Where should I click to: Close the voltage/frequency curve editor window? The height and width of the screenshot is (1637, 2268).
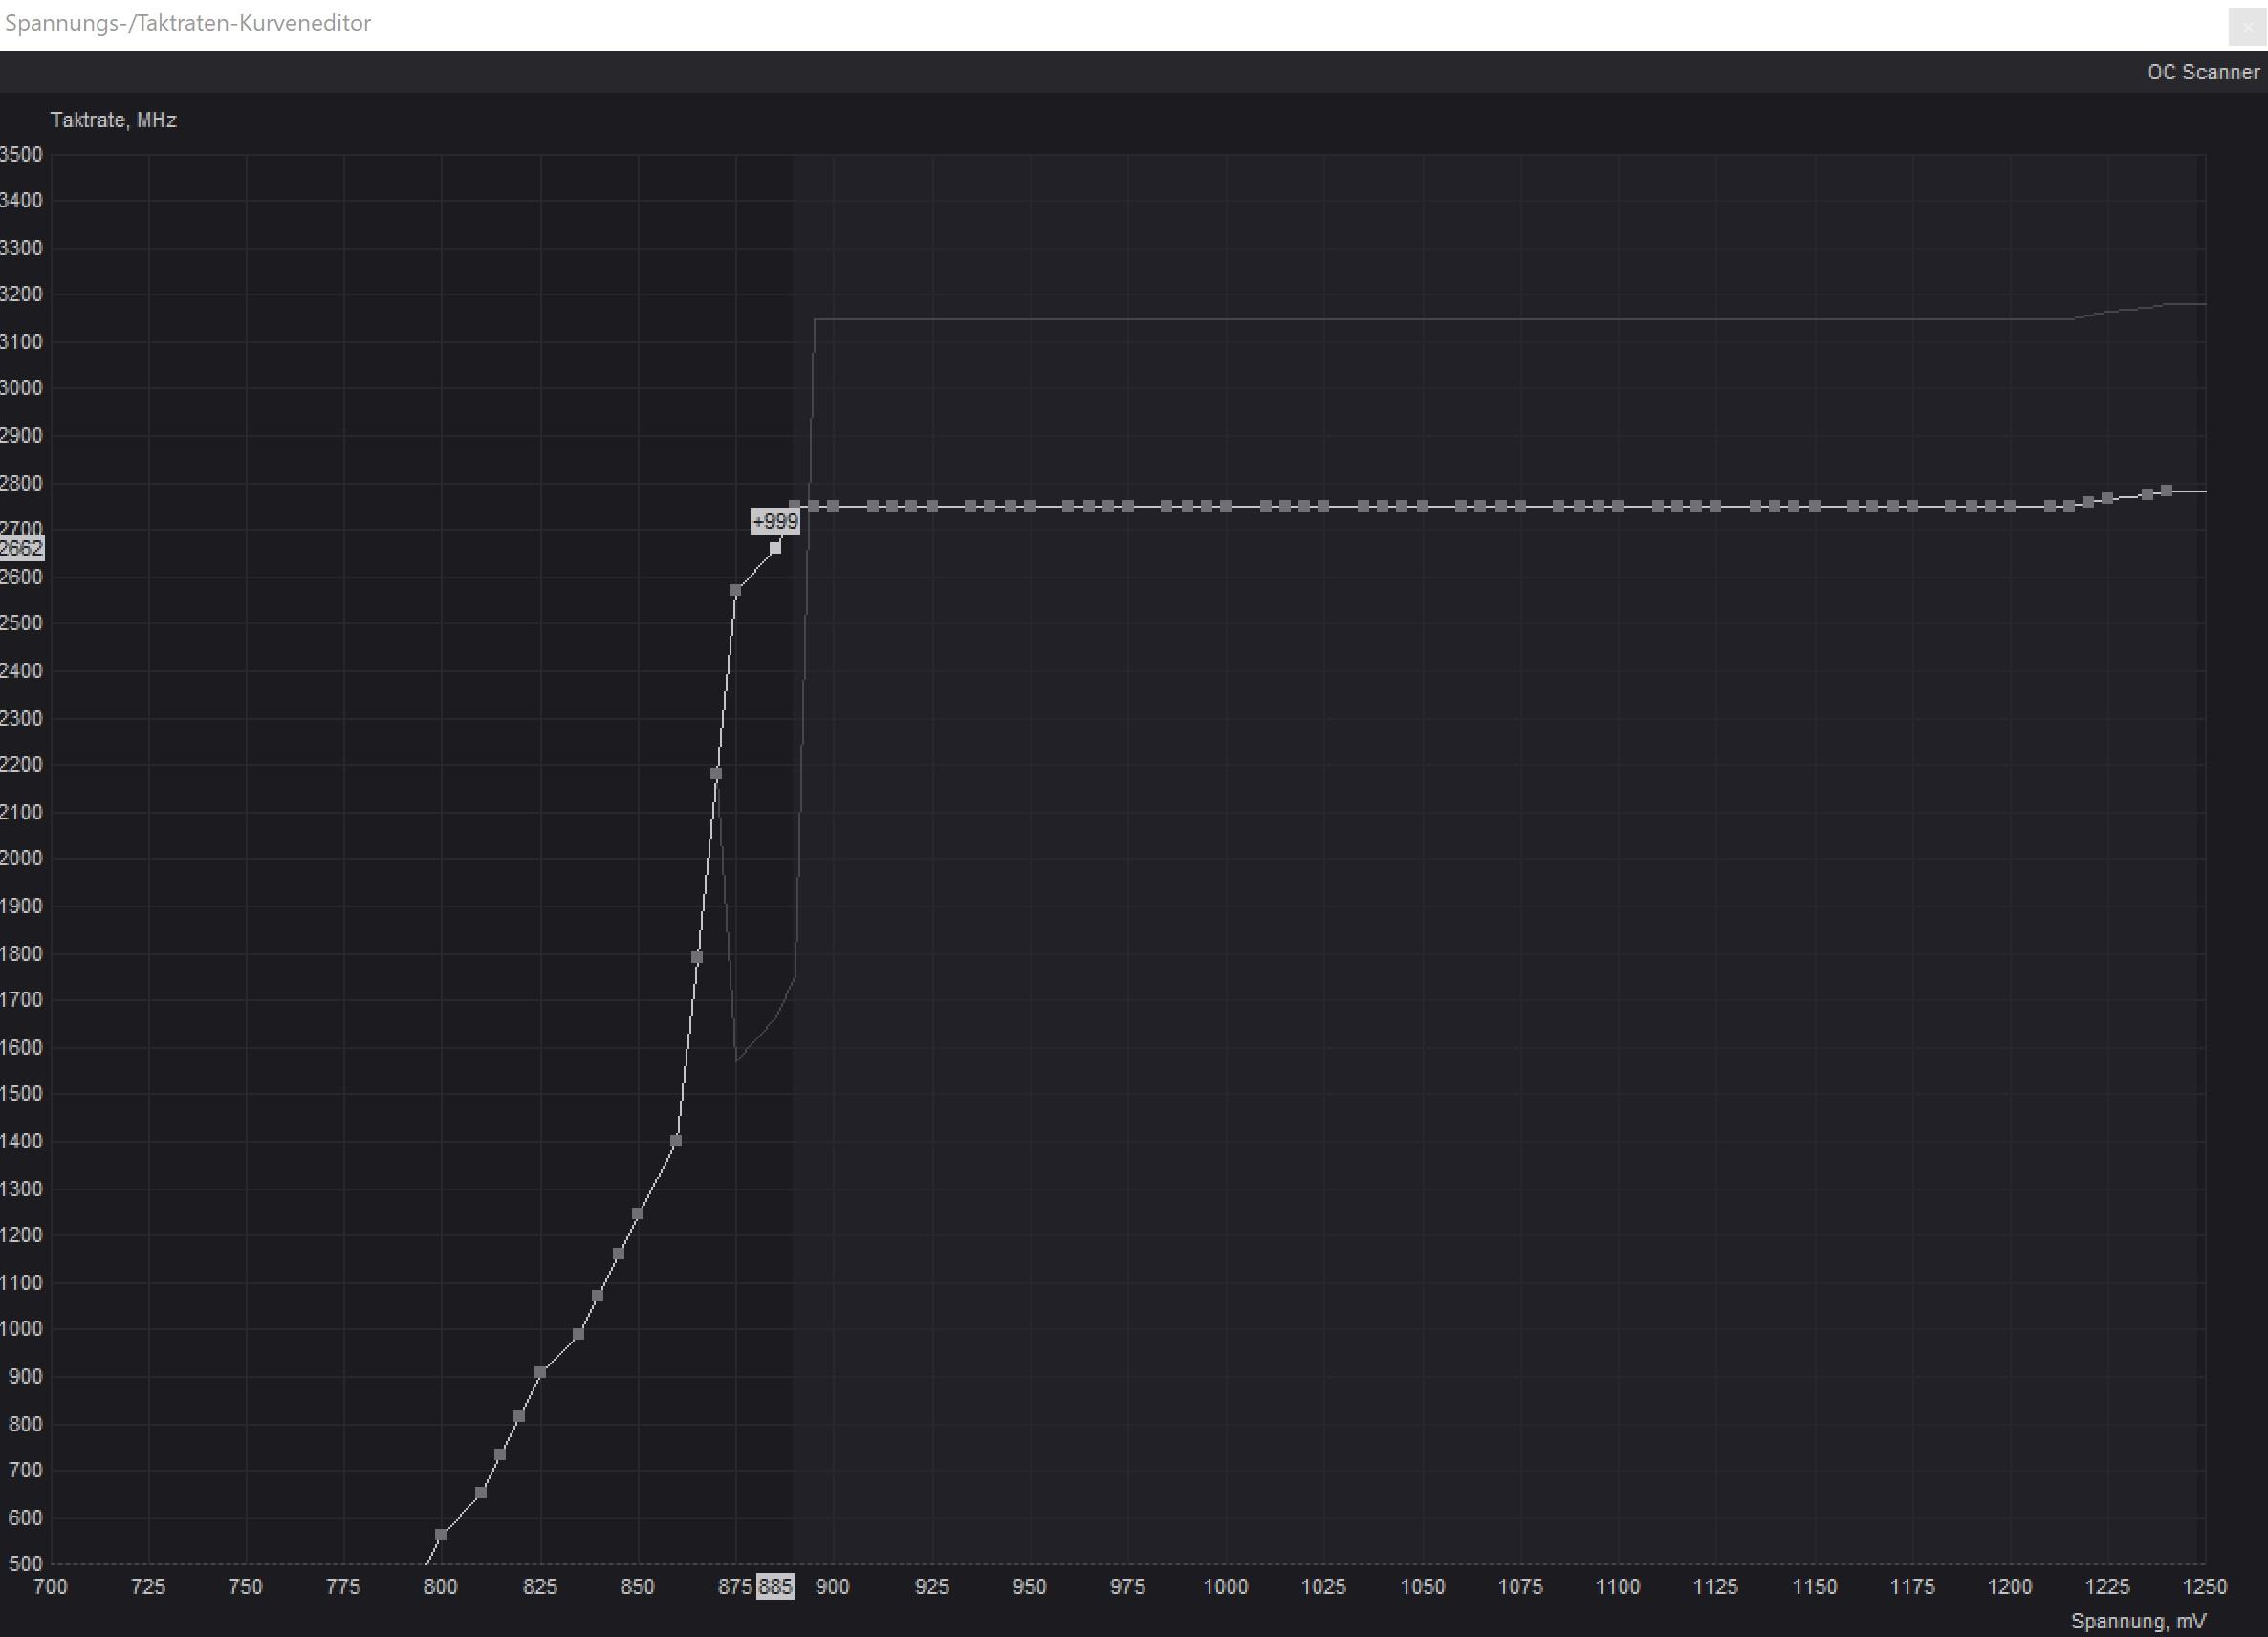pos(2247,26)
